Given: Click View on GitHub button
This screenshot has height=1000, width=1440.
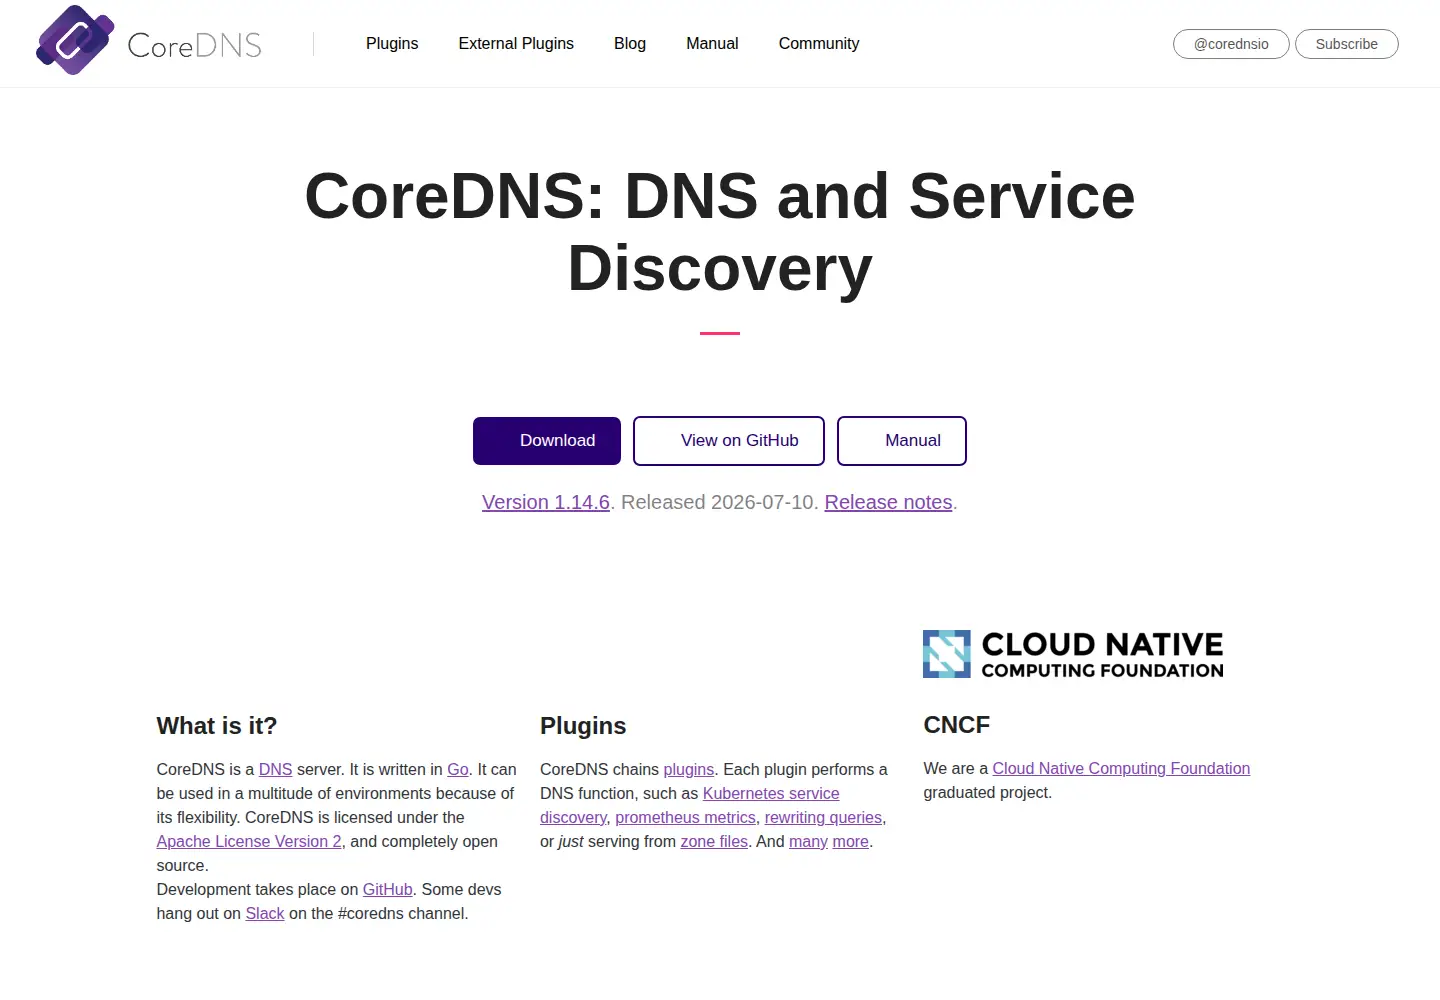Looking at the screenshot, I should (x=729, y=441).
